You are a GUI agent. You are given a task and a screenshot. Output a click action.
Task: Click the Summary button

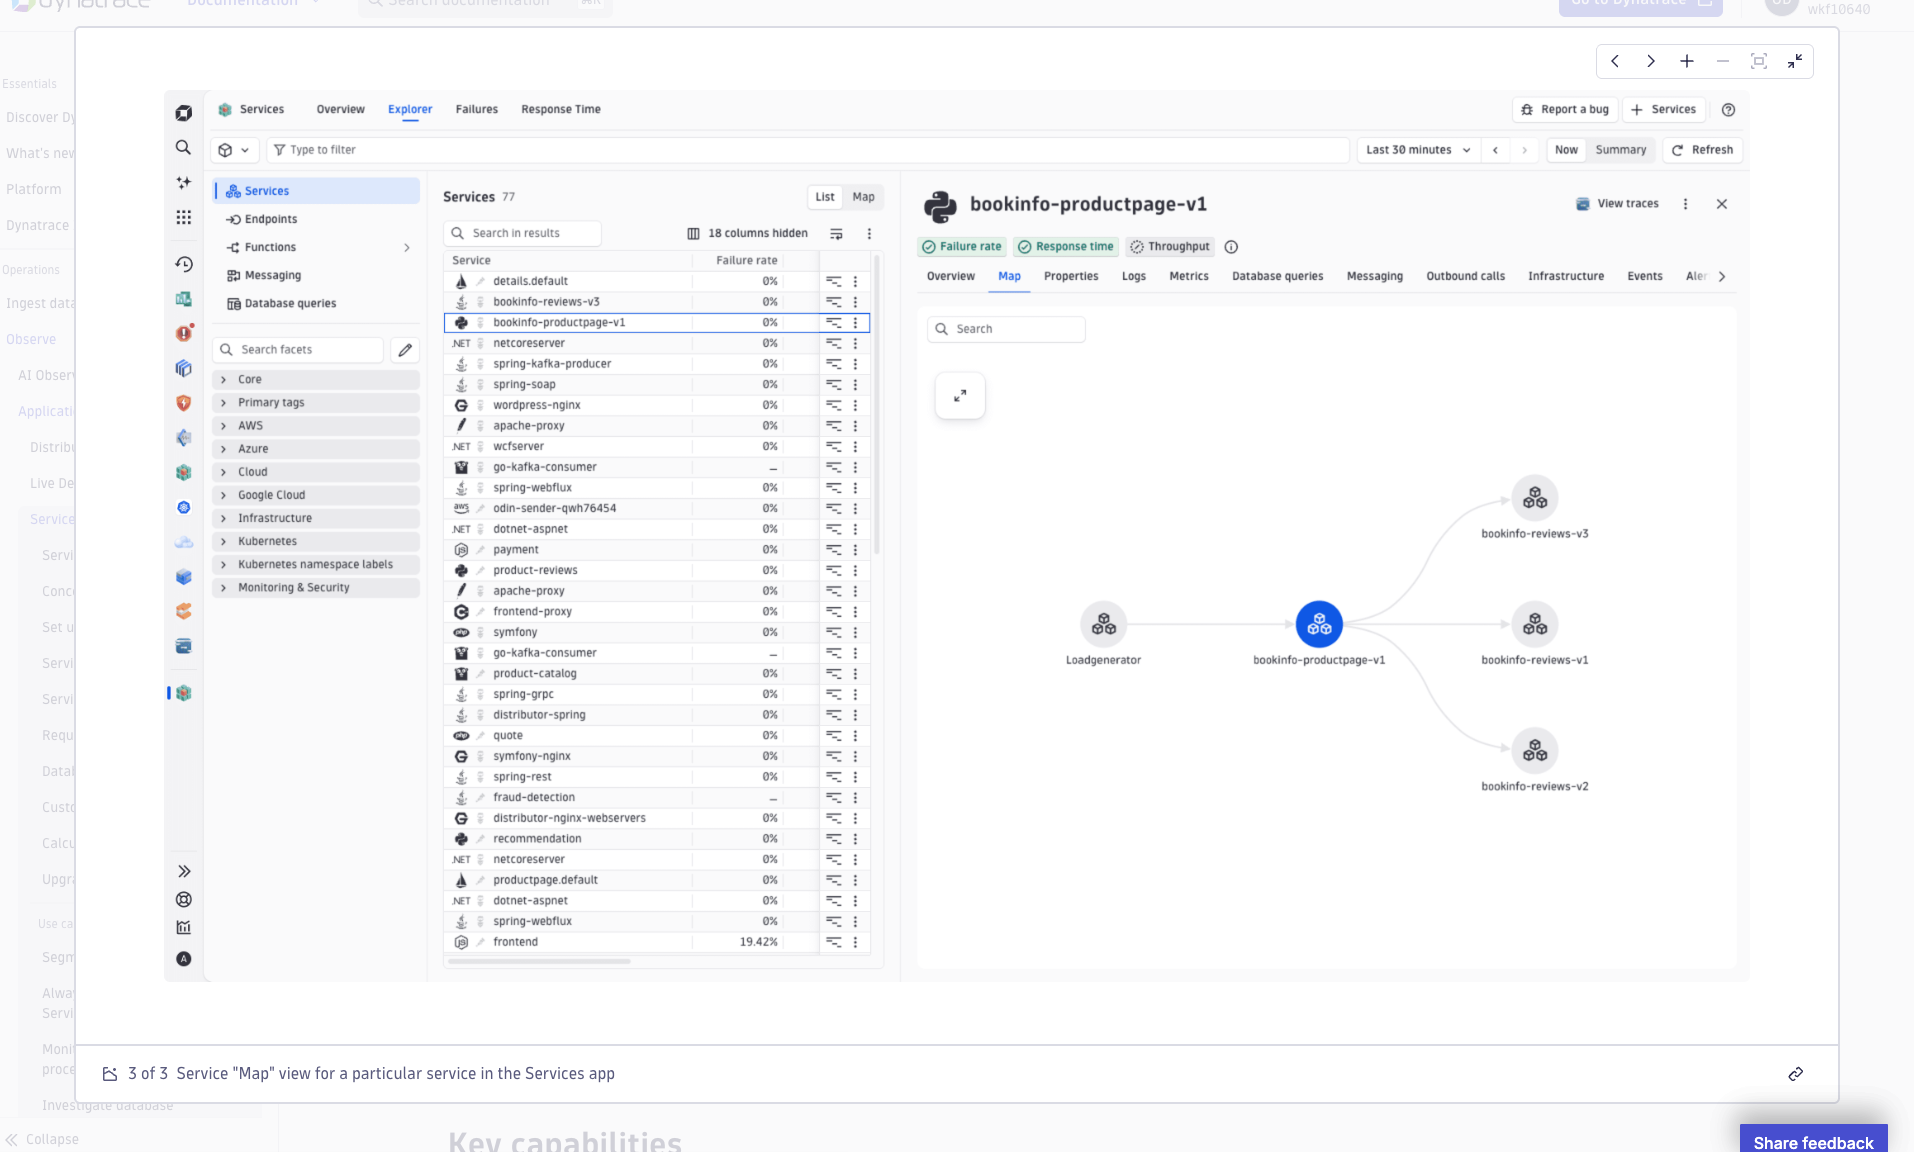tap(1620, 150)
